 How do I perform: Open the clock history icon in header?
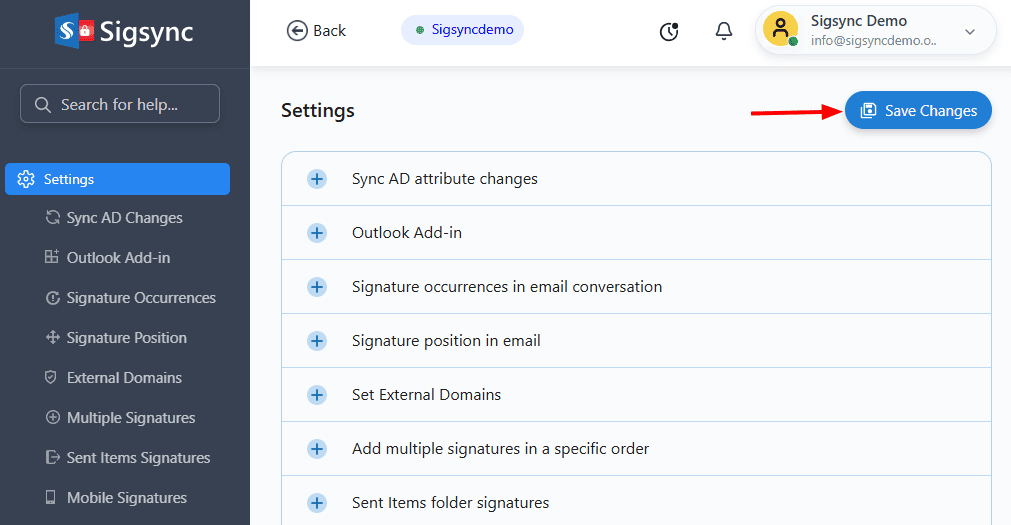669,31
